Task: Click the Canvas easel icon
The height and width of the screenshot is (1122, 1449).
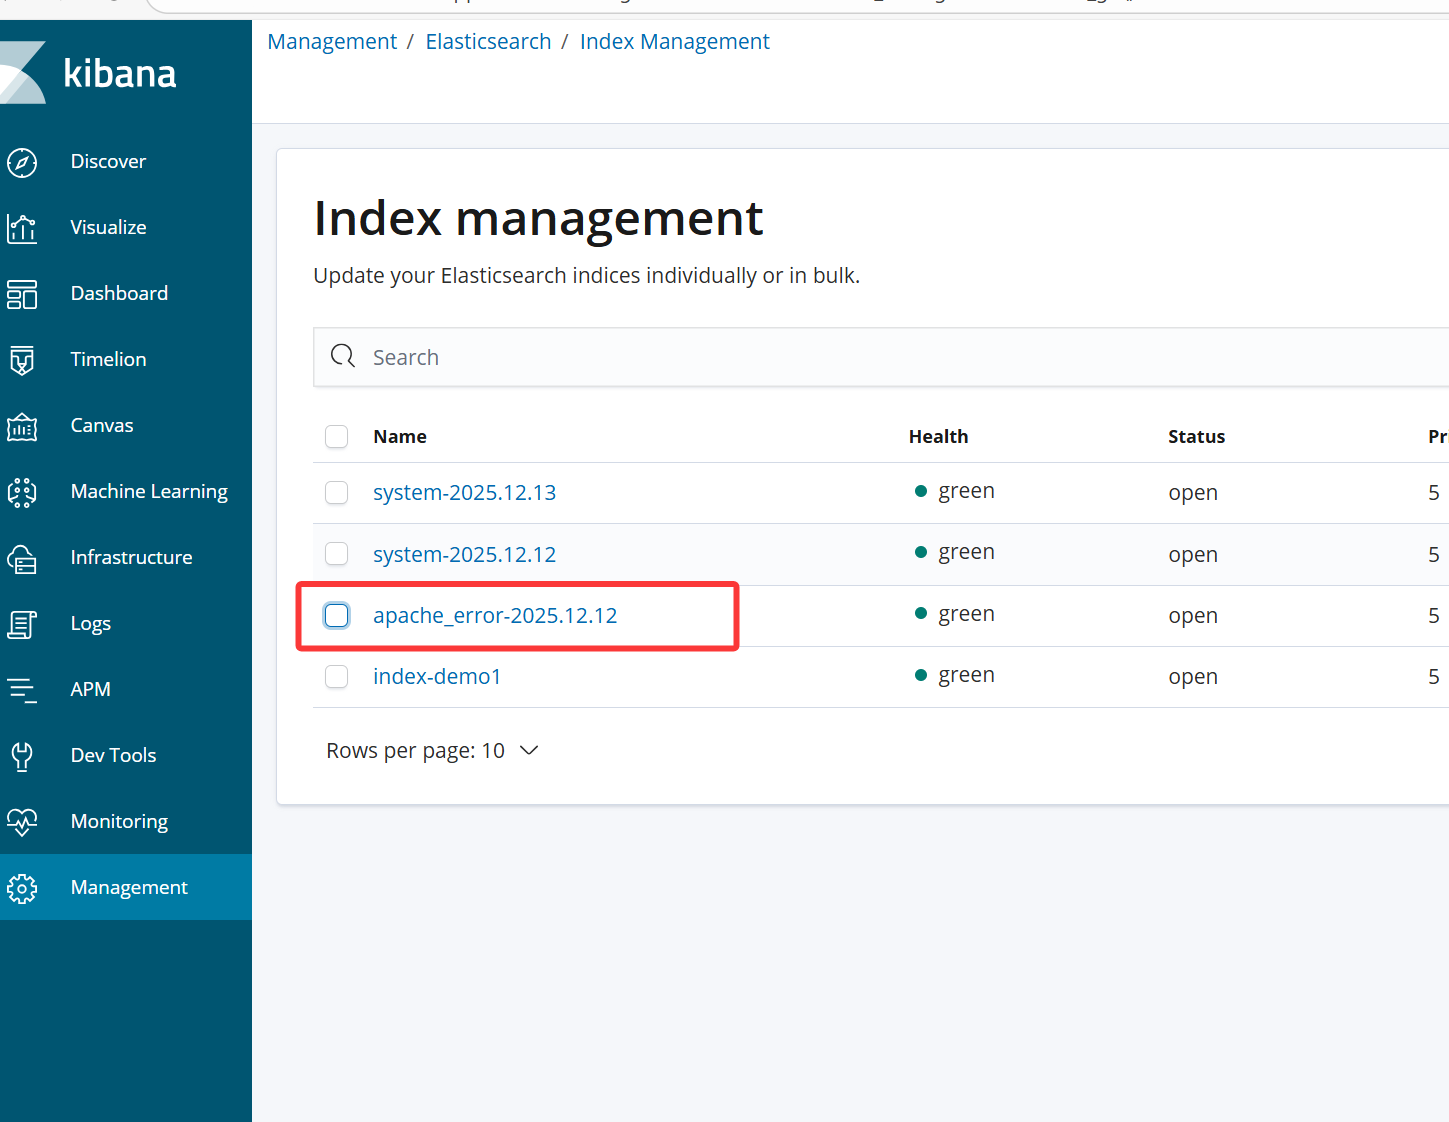Action: click(x=22, y=426)
